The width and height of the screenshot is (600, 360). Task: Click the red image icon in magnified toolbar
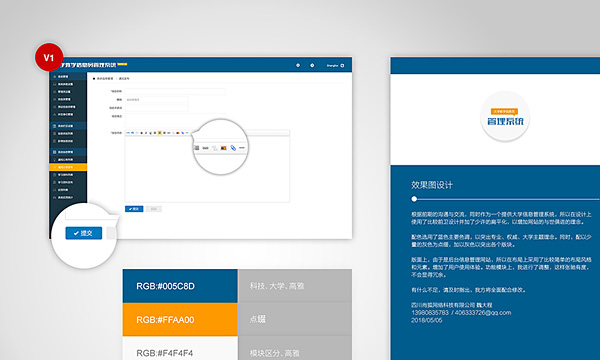pyautogui.click(x=223, y=148)
